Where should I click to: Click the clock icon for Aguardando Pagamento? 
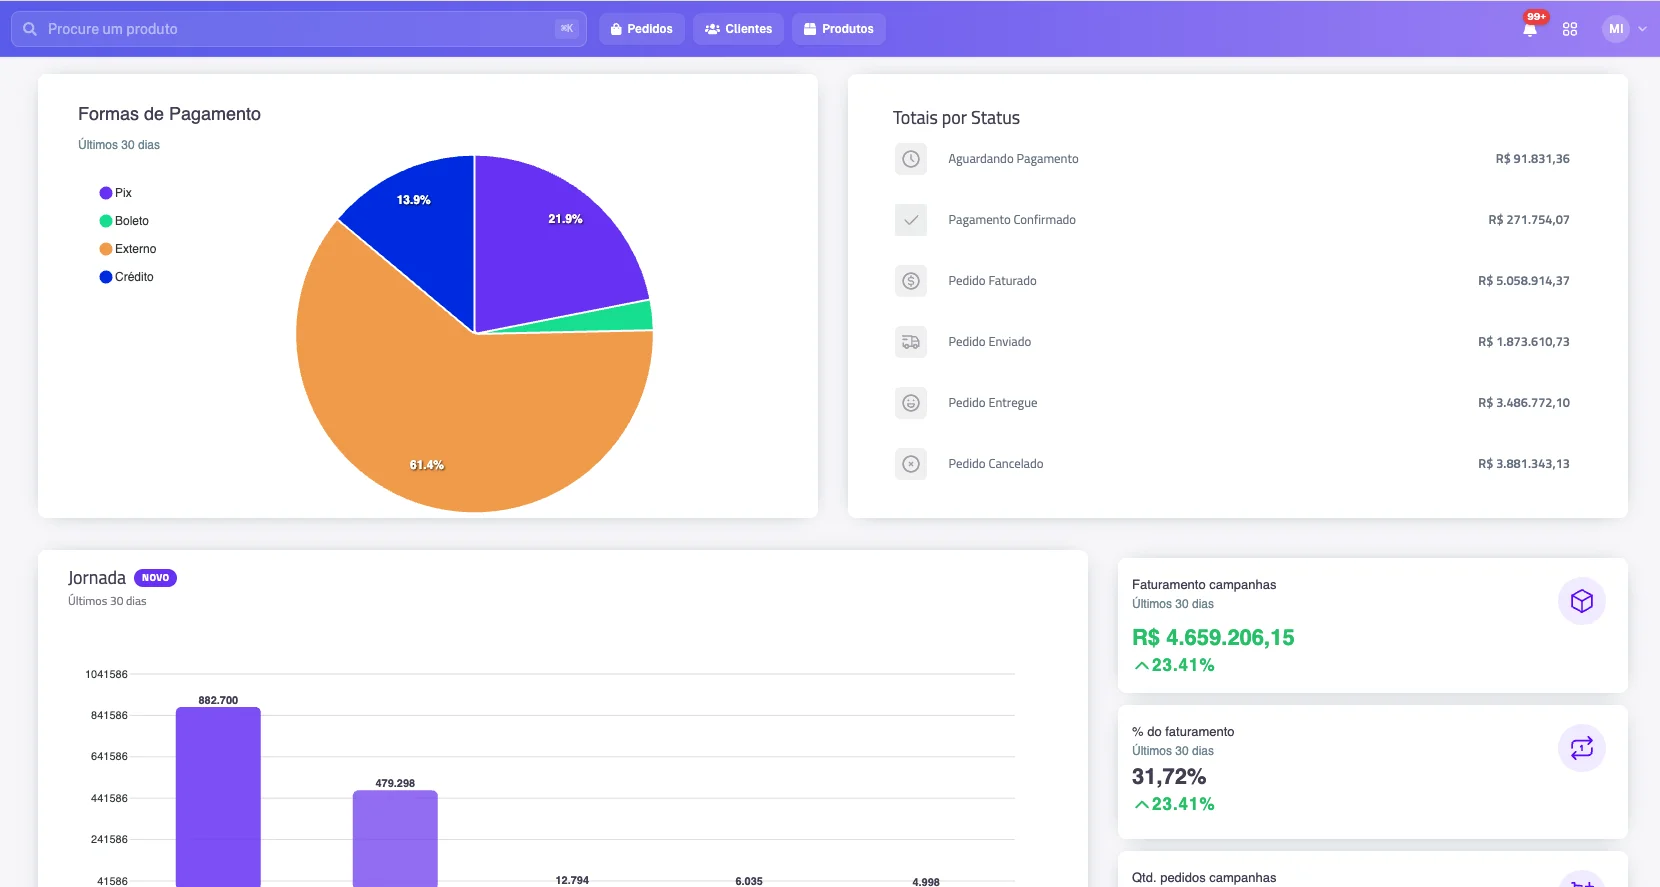[911, 159]
